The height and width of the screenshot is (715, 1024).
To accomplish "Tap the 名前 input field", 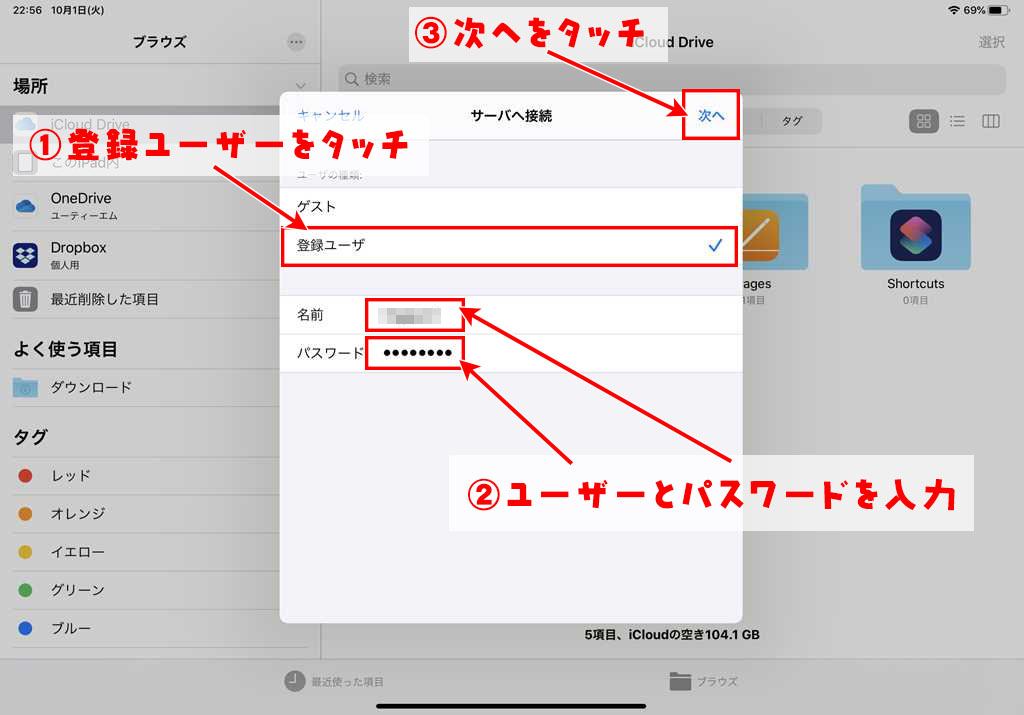I will [x=511, y=315].
